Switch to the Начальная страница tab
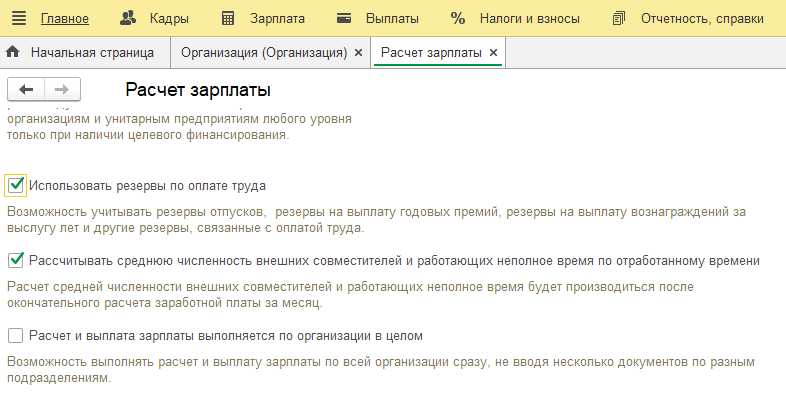786x394 pixels. tap(85, 53)
